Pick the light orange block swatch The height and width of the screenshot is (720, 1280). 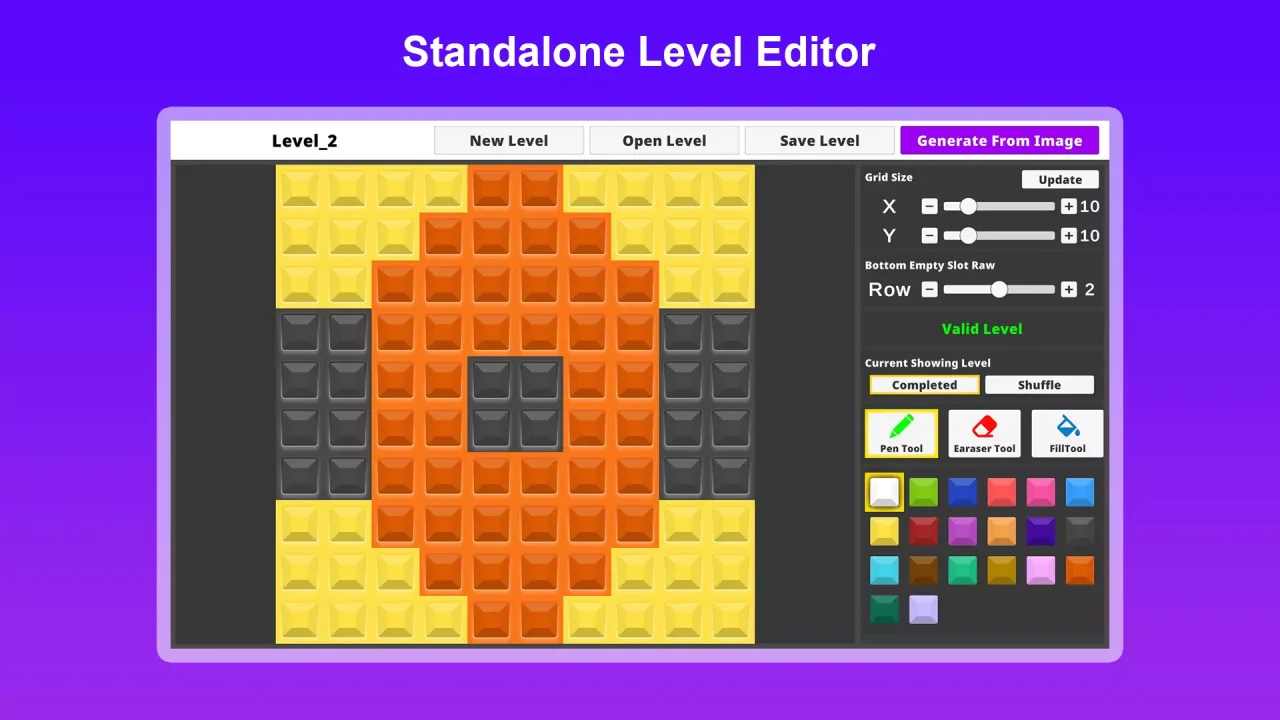pos(1001,531)
